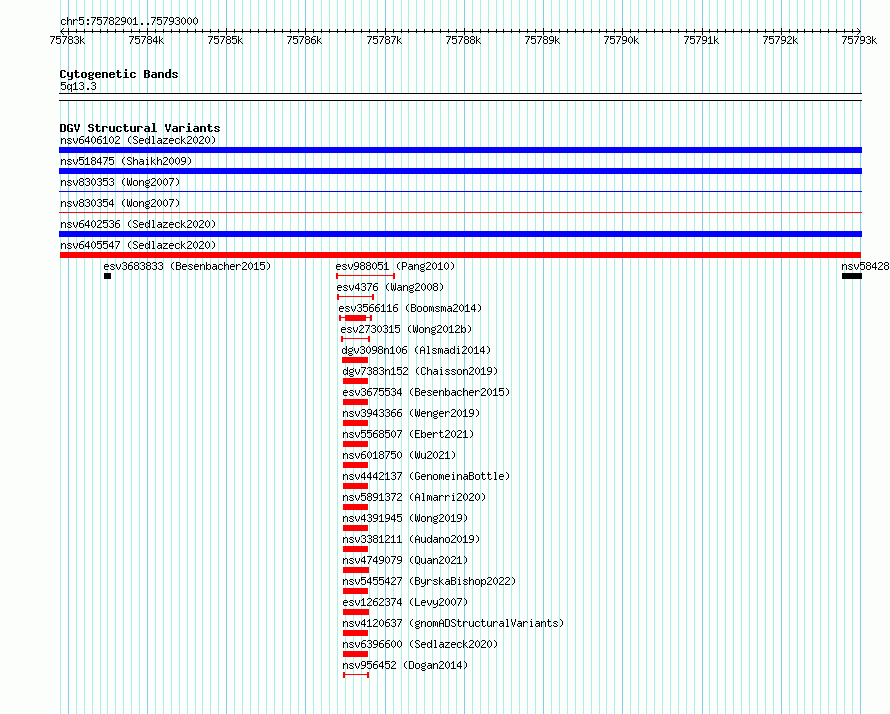Click the red bar under dgv3098n106

[x=355, y=360]
